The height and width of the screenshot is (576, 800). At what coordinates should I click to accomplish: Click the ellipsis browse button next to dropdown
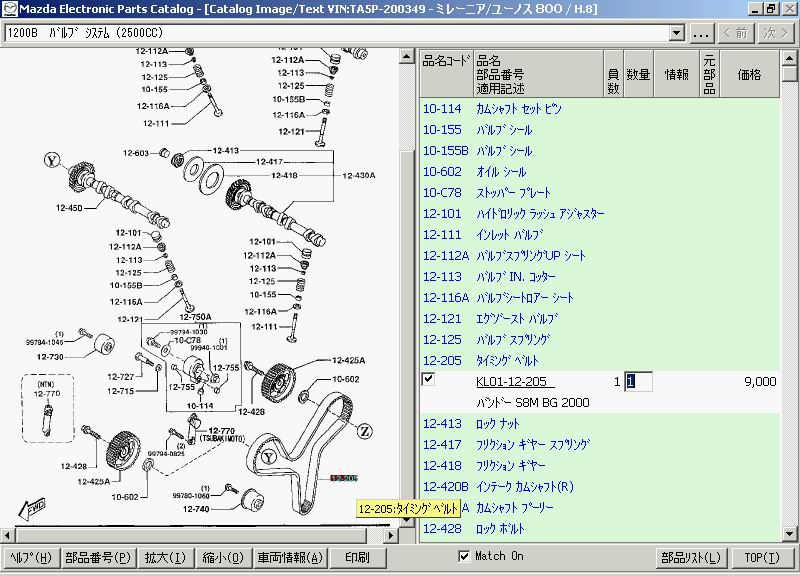pos(701,33)
